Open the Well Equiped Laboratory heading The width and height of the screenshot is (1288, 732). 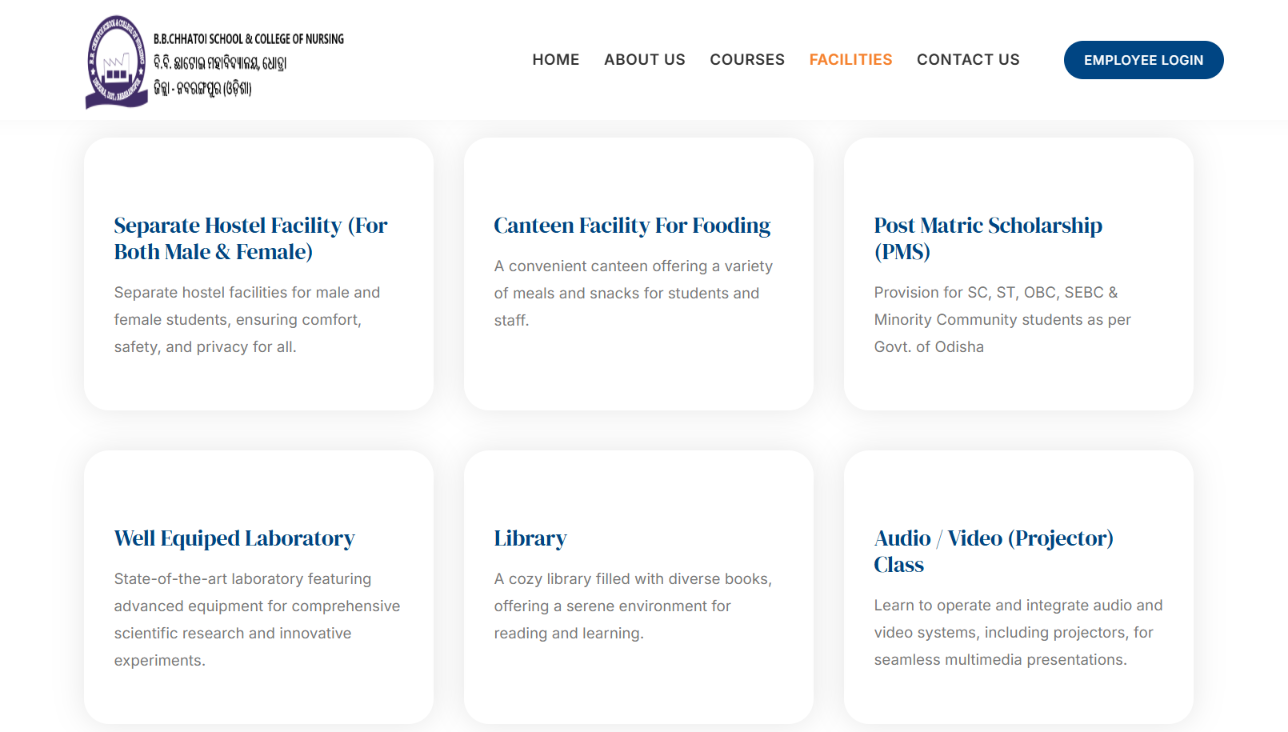click(x=234, y=538)
